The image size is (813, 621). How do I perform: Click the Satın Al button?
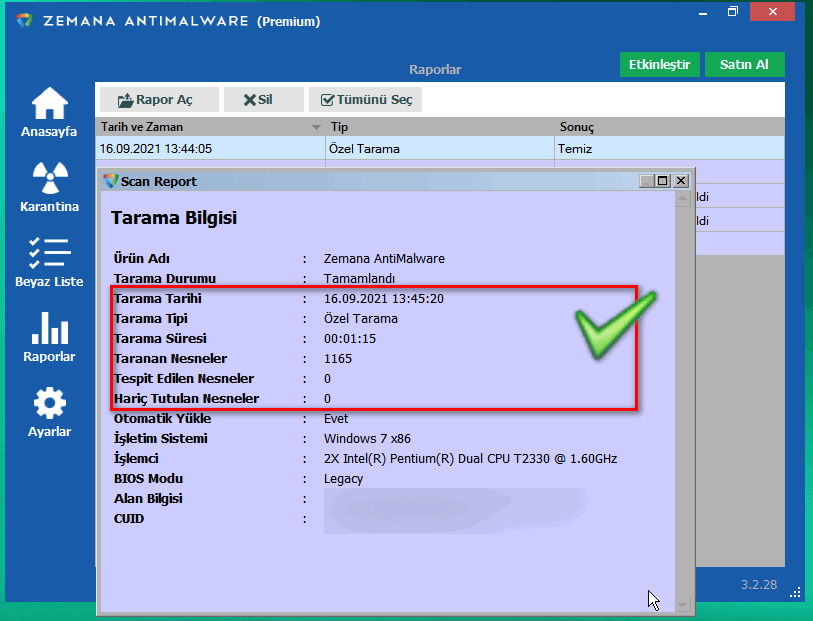point(745,65)
